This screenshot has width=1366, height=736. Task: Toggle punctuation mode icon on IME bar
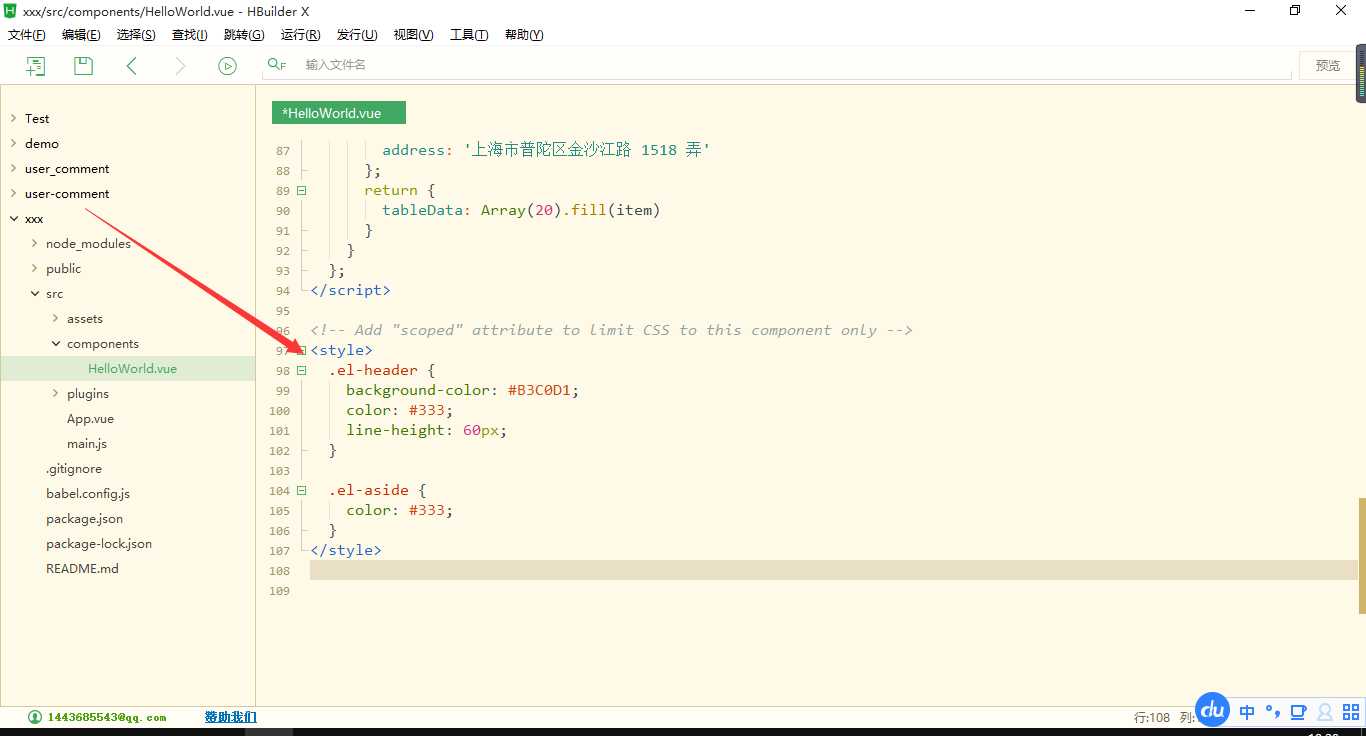[1272, 712]
